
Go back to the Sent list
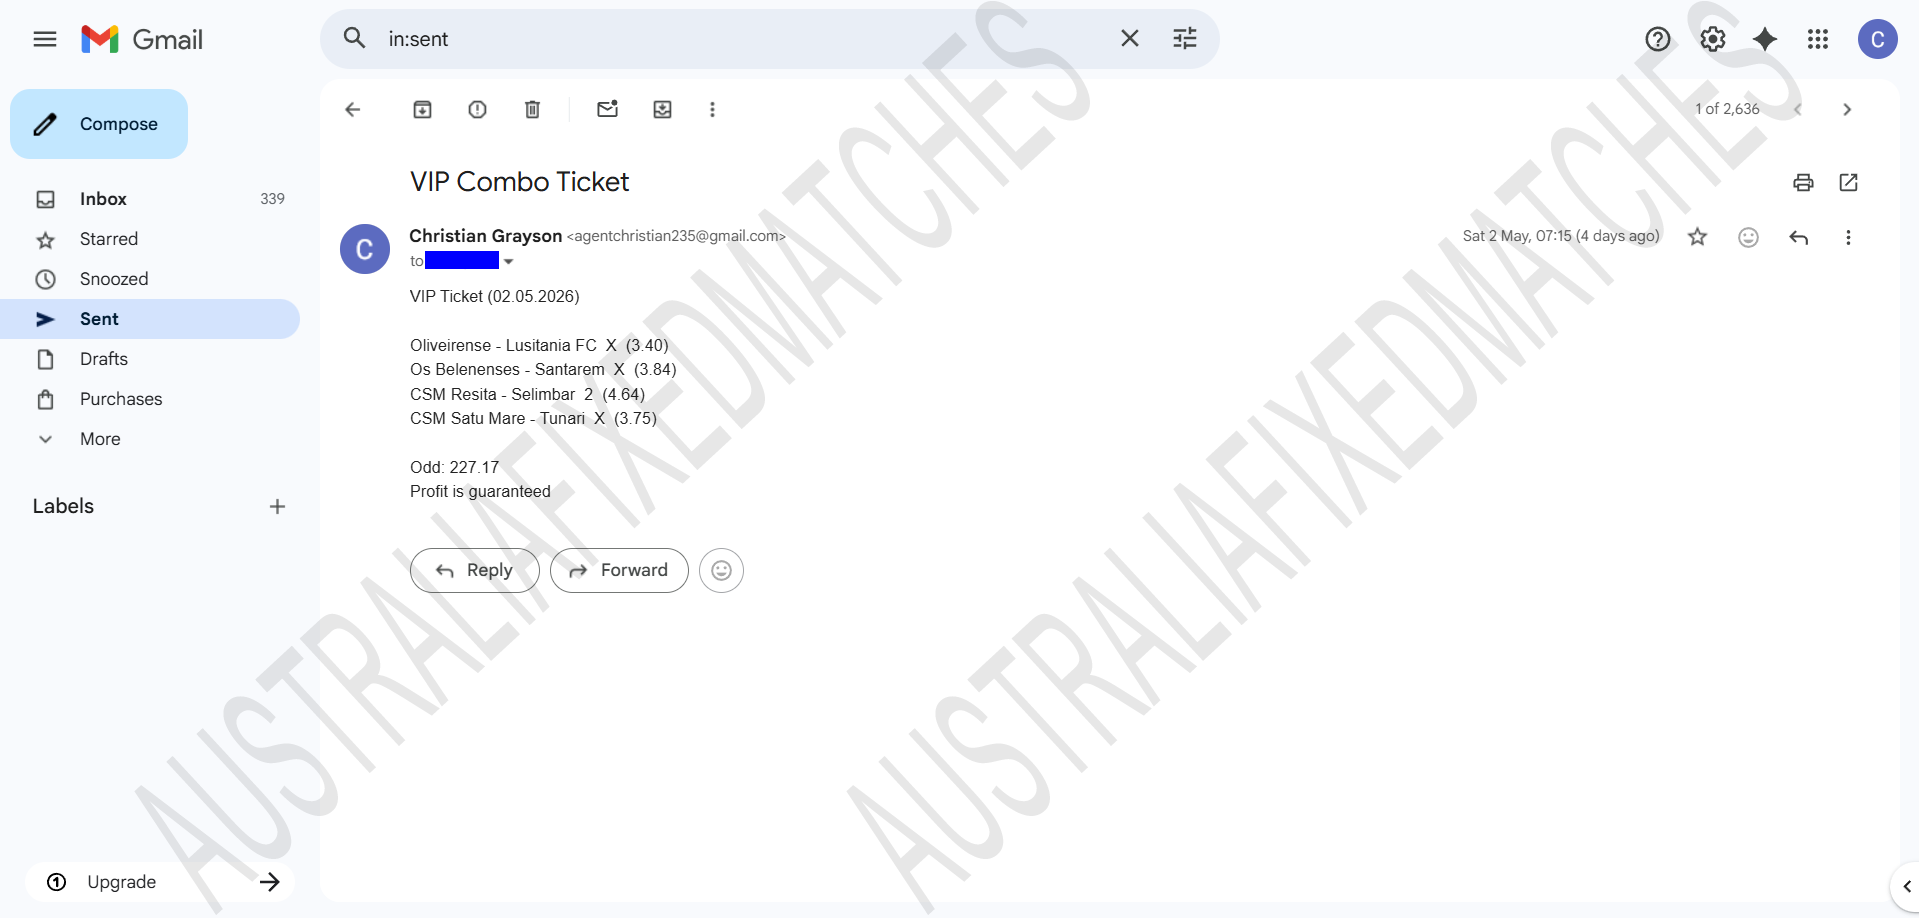[352, 109]
